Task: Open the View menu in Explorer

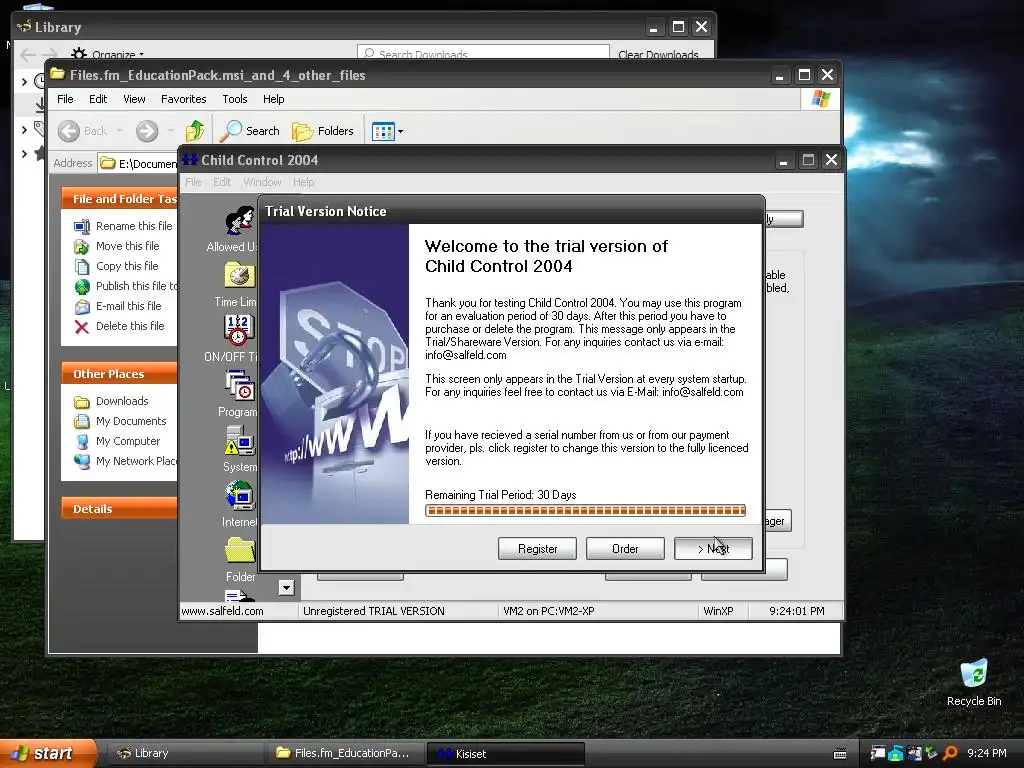Action: pos(134,99)
